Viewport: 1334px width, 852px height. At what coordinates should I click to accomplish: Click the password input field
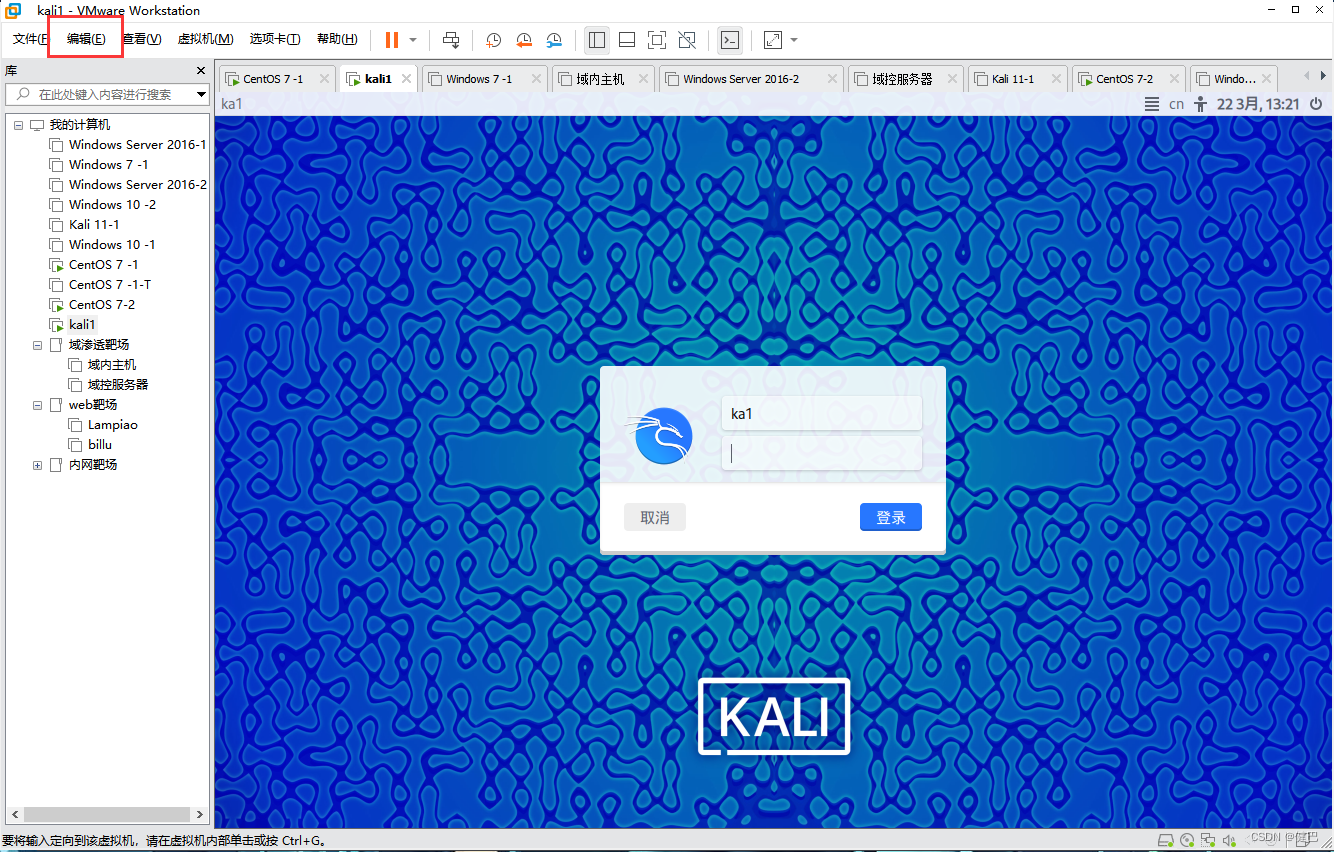[821, 453]
